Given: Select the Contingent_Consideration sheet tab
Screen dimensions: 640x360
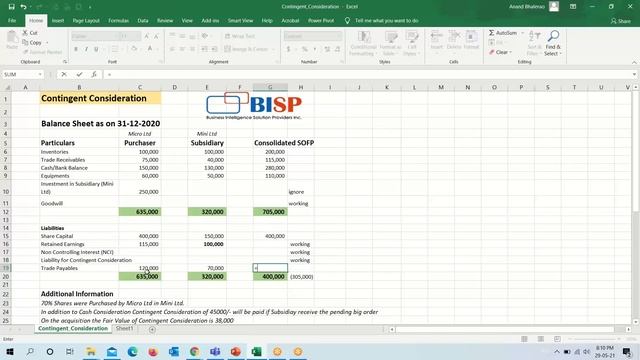Looking at the screenshot, I should point(73,329).
